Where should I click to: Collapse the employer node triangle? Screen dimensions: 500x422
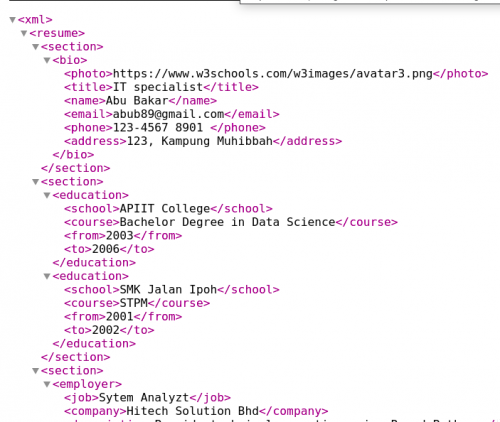pyautogui.click(x=47, y=384)
